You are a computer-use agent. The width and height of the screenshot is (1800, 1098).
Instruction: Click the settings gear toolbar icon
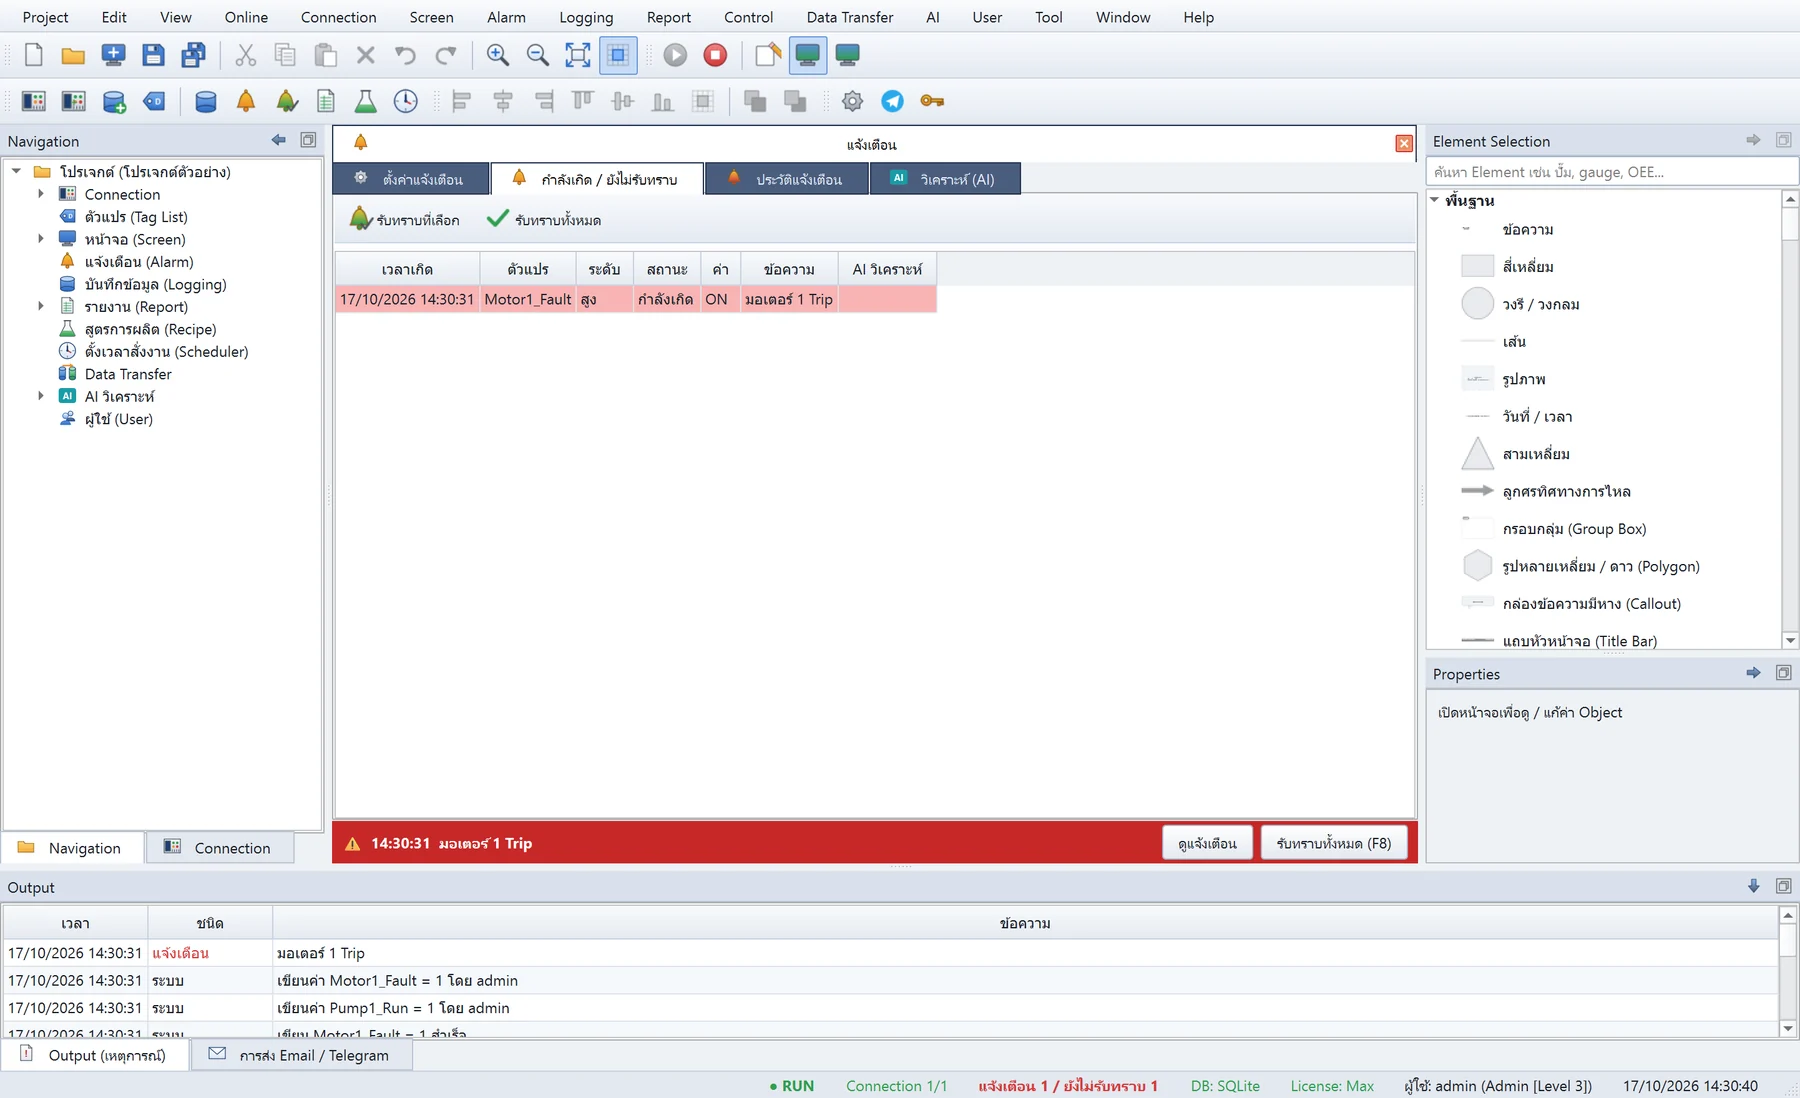pos(852,101)
